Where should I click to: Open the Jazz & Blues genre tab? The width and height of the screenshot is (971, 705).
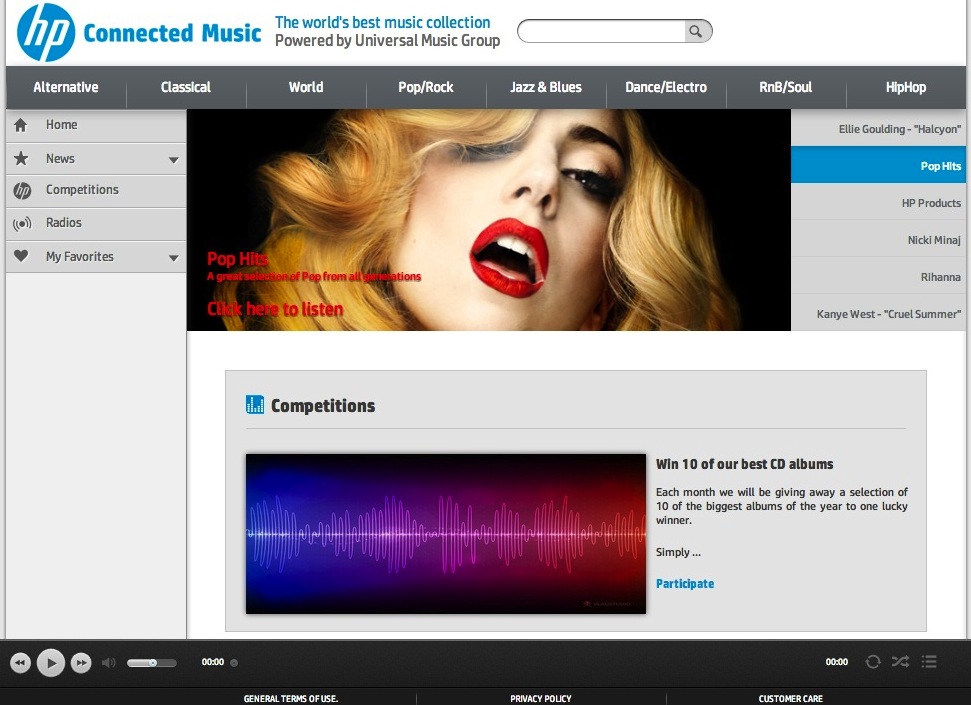(x=546, y=87)
